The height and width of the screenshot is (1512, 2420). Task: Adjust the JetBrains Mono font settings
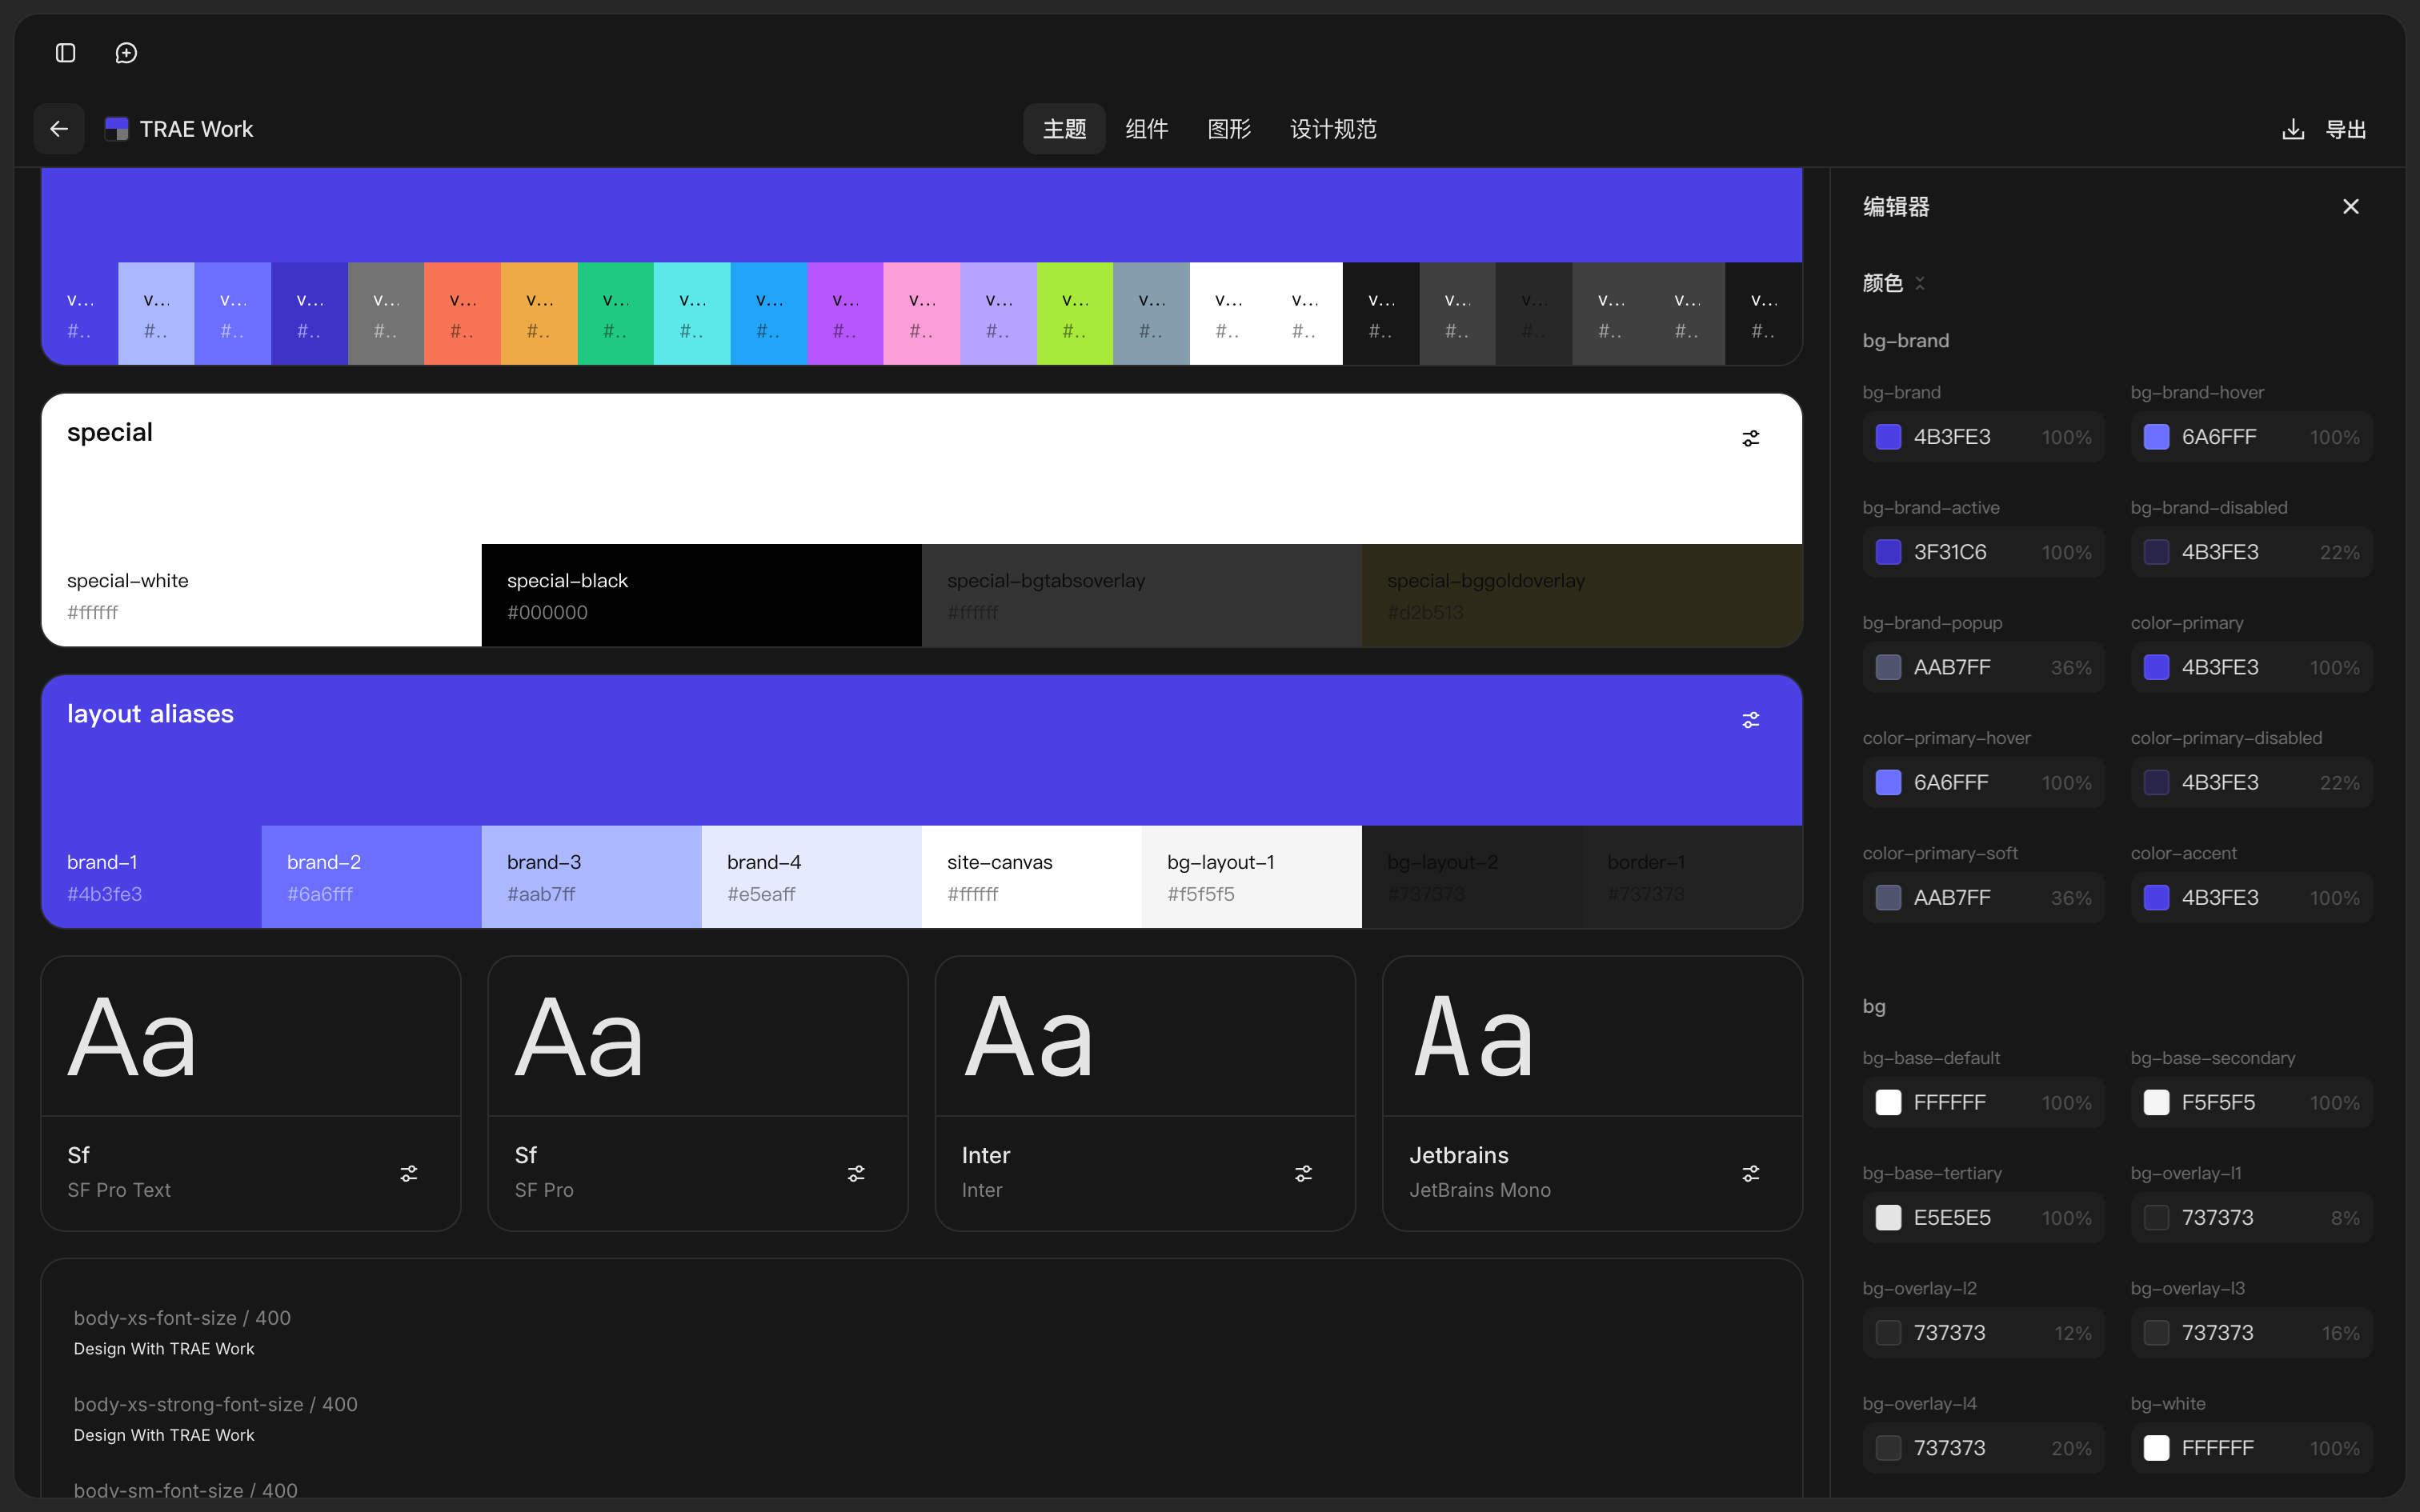pos(1750,1173)
